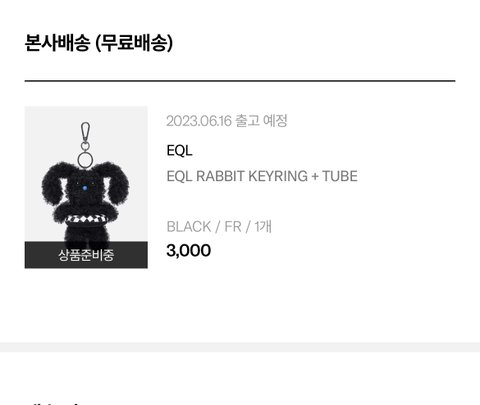Click the 무료배송 label in parentheses
This screenshot has height=405, width=480.
coord(134,43)
